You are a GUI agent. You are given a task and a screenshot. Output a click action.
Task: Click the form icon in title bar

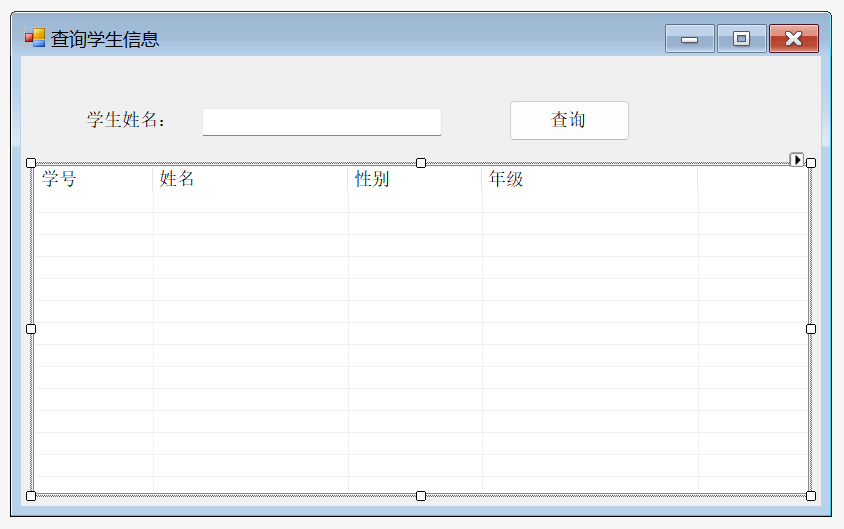35,38
